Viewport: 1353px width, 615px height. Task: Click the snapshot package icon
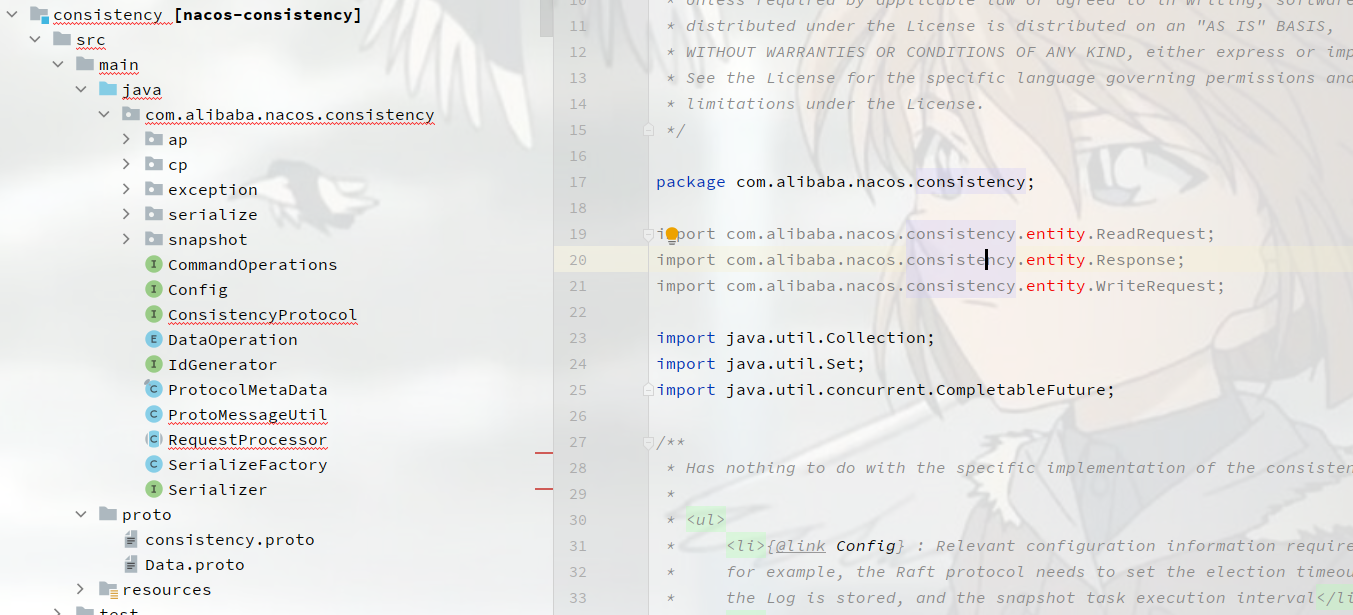tap(153, 240)
